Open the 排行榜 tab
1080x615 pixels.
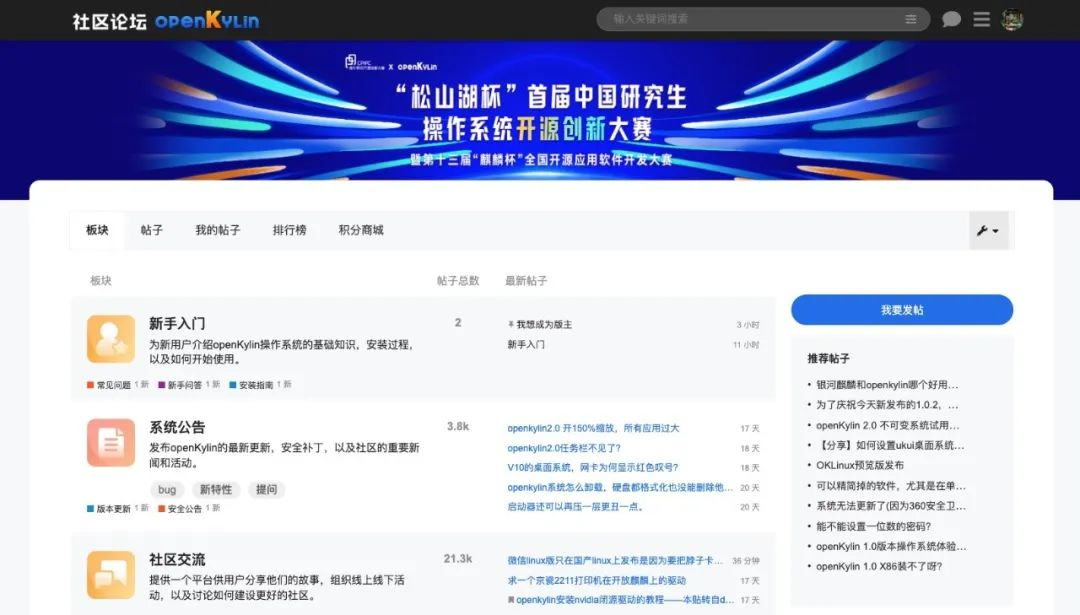pos(289,230)
